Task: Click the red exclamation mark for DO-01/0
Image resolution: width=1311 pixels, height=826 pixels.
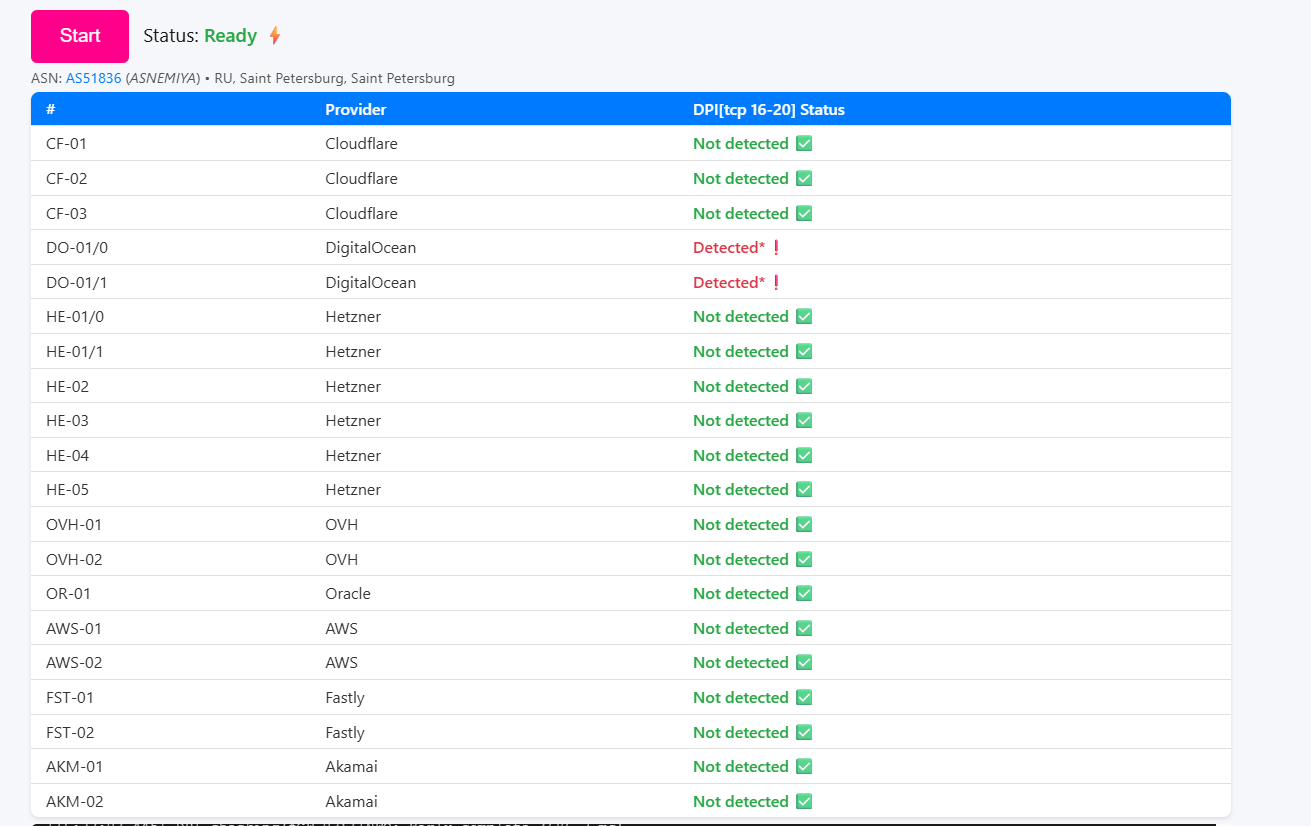Action: tap(776, 248)
